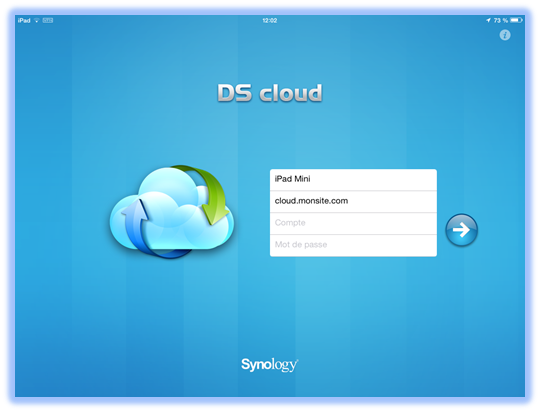Tap the 12:02 clock in status bar
This screenshot has width=540, height=412.
[270, 21]
